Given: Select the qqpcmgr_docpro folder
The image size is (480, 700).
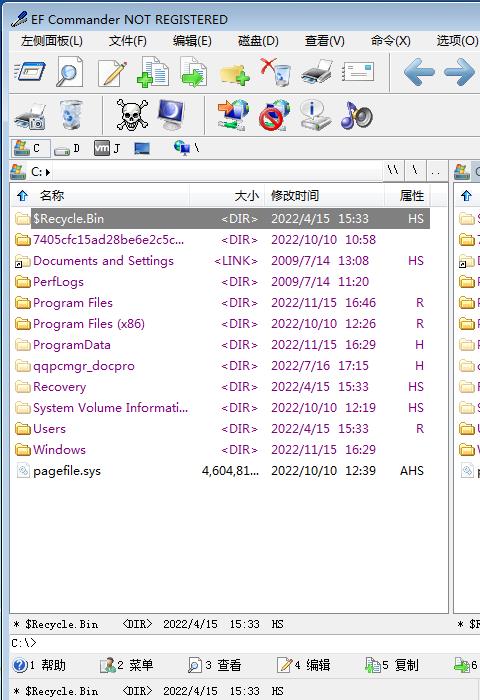Looking at the screenshot, I should click(222, 366).
